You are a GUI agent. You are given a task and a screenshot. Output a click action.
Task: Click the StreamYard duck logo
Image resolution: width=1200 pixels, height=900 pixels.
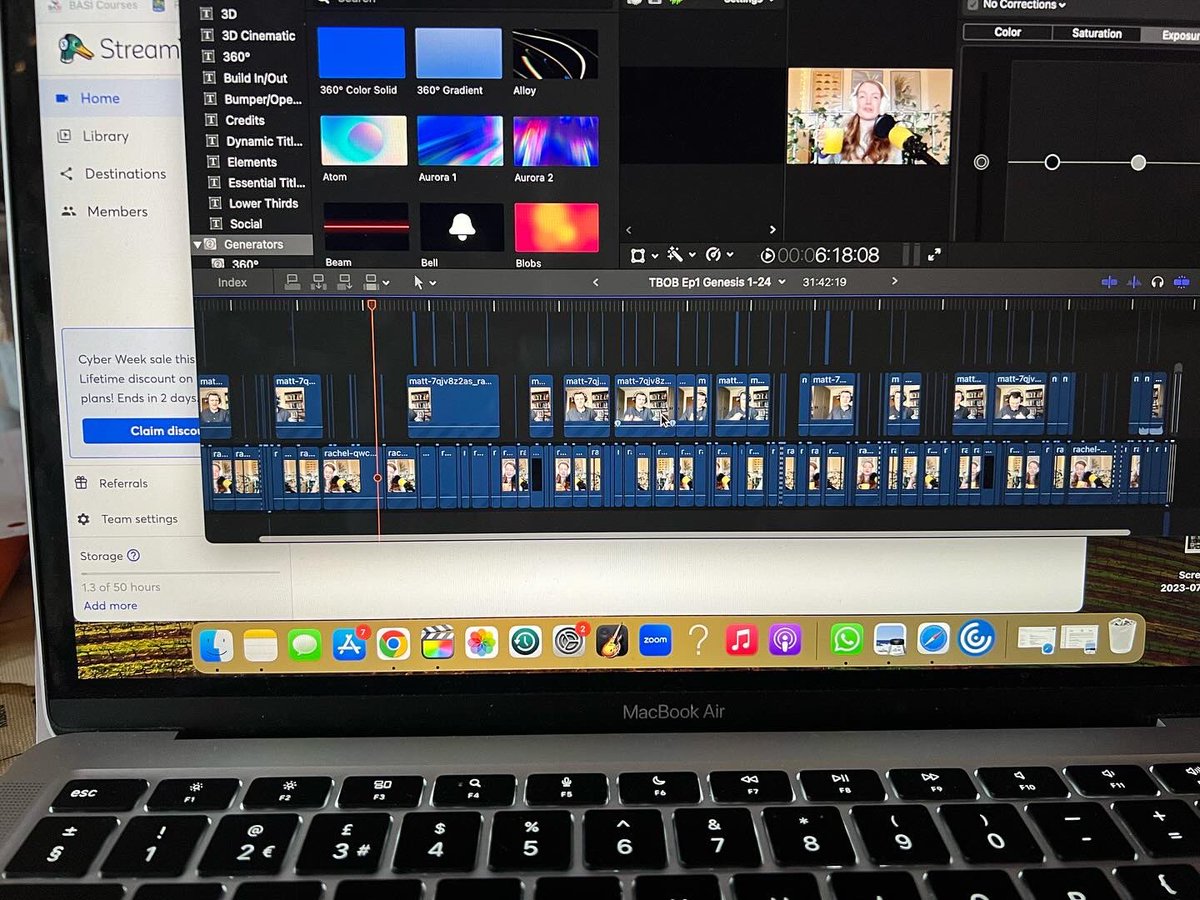[76, 49]
